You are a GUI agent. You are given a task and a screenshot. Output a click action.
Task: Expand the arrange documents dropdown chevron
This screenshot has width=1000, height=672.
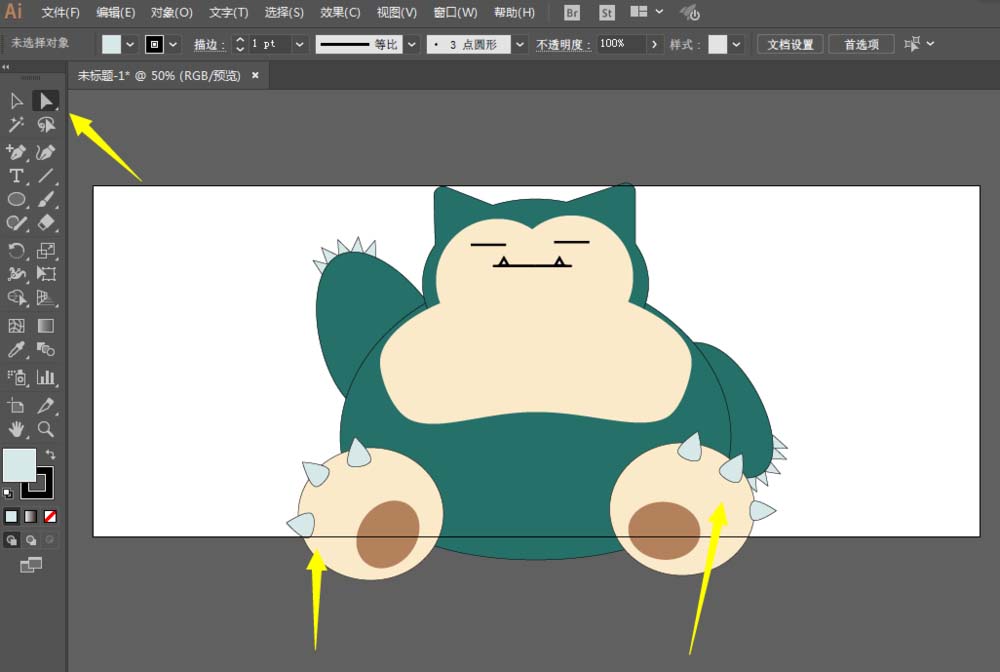pos(659,11)
